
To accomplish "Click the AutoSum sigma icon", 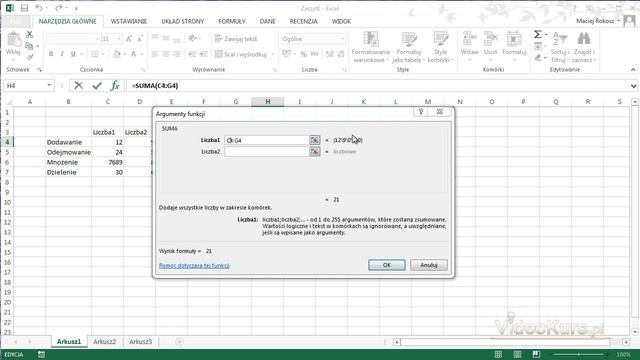I will [x=538, y=35].
